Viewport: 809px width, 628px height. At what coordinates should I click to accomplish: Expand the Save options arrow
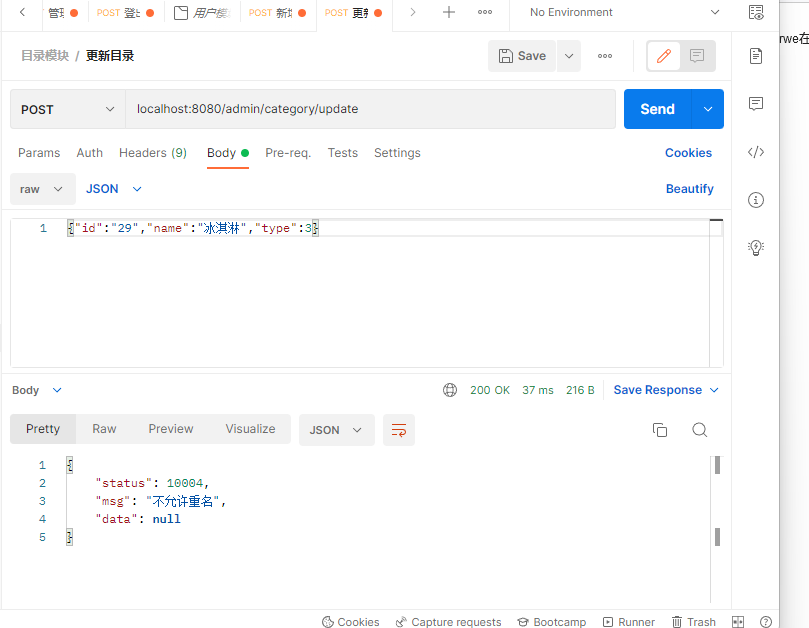[569, 56]
